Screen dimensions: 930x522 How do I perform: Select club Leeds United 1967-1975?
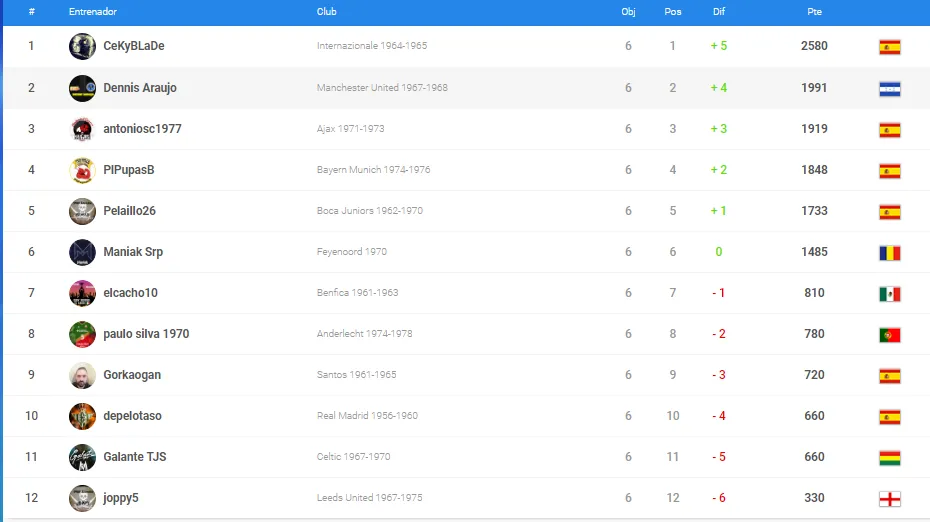(370, 498)
